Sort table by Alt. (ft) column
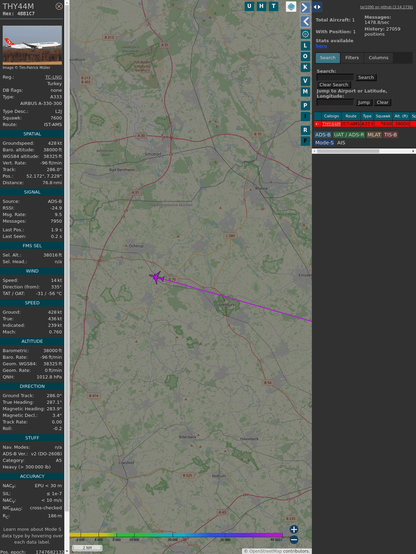 401,116
